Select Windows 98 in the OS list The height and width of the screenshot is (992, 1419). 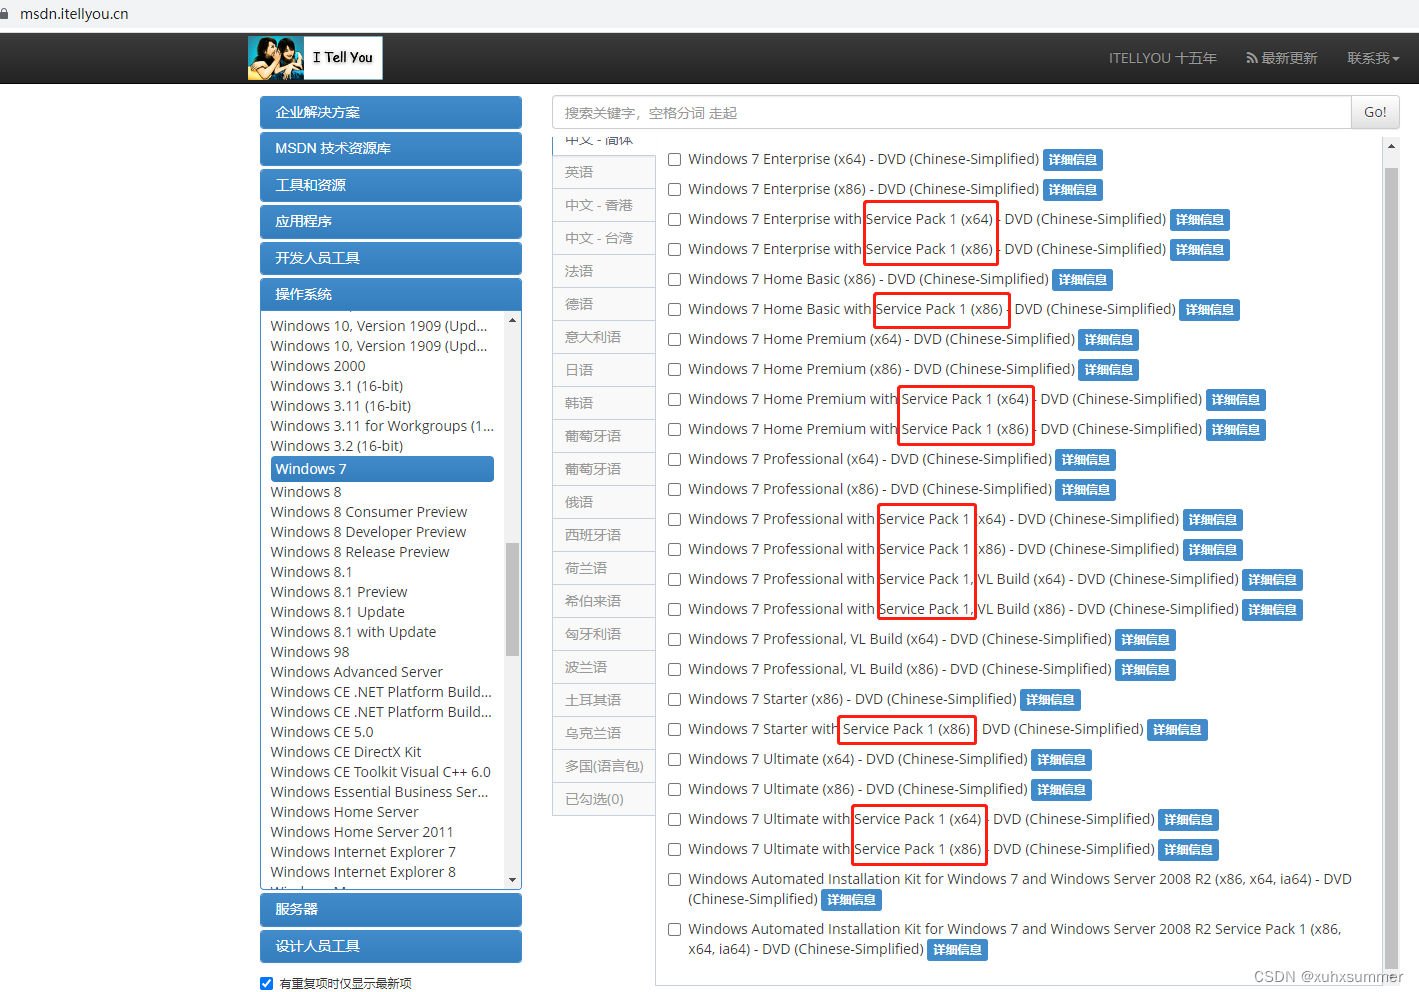[x=310, y=652]
